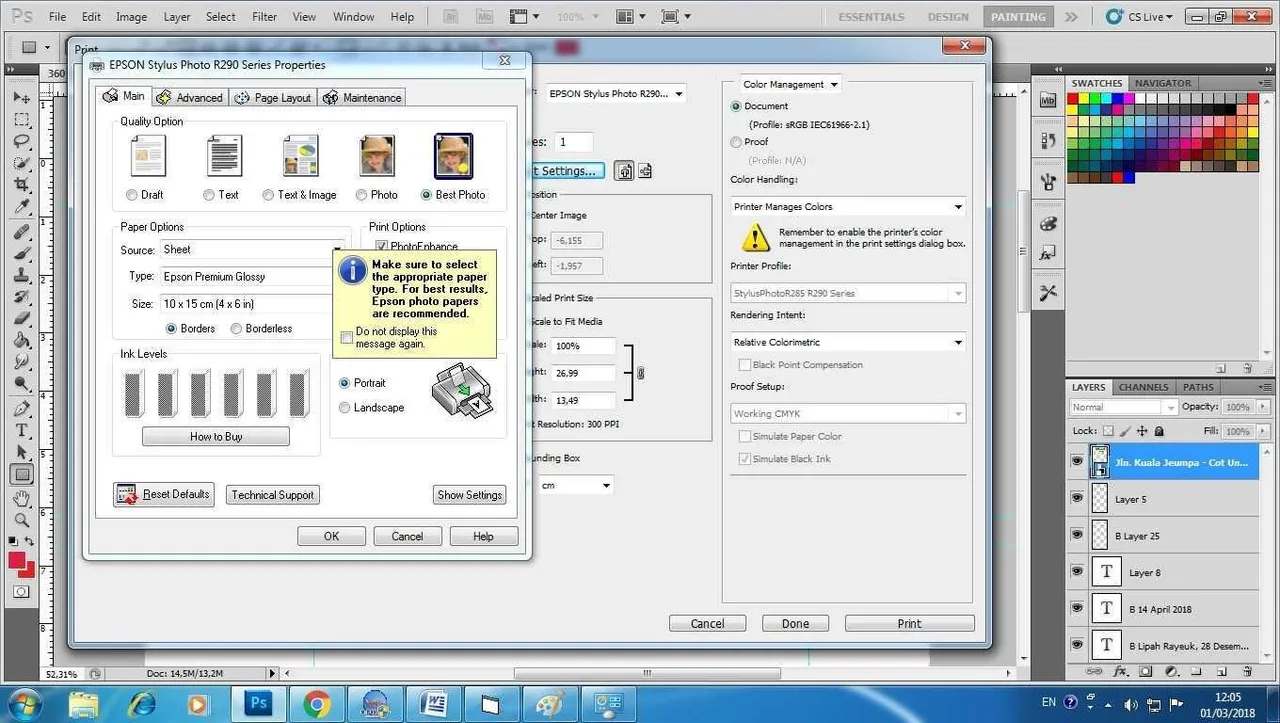This screenshot has width=1280, height=723.
Task: Click the Show Settings button
Action: (470, 494)
